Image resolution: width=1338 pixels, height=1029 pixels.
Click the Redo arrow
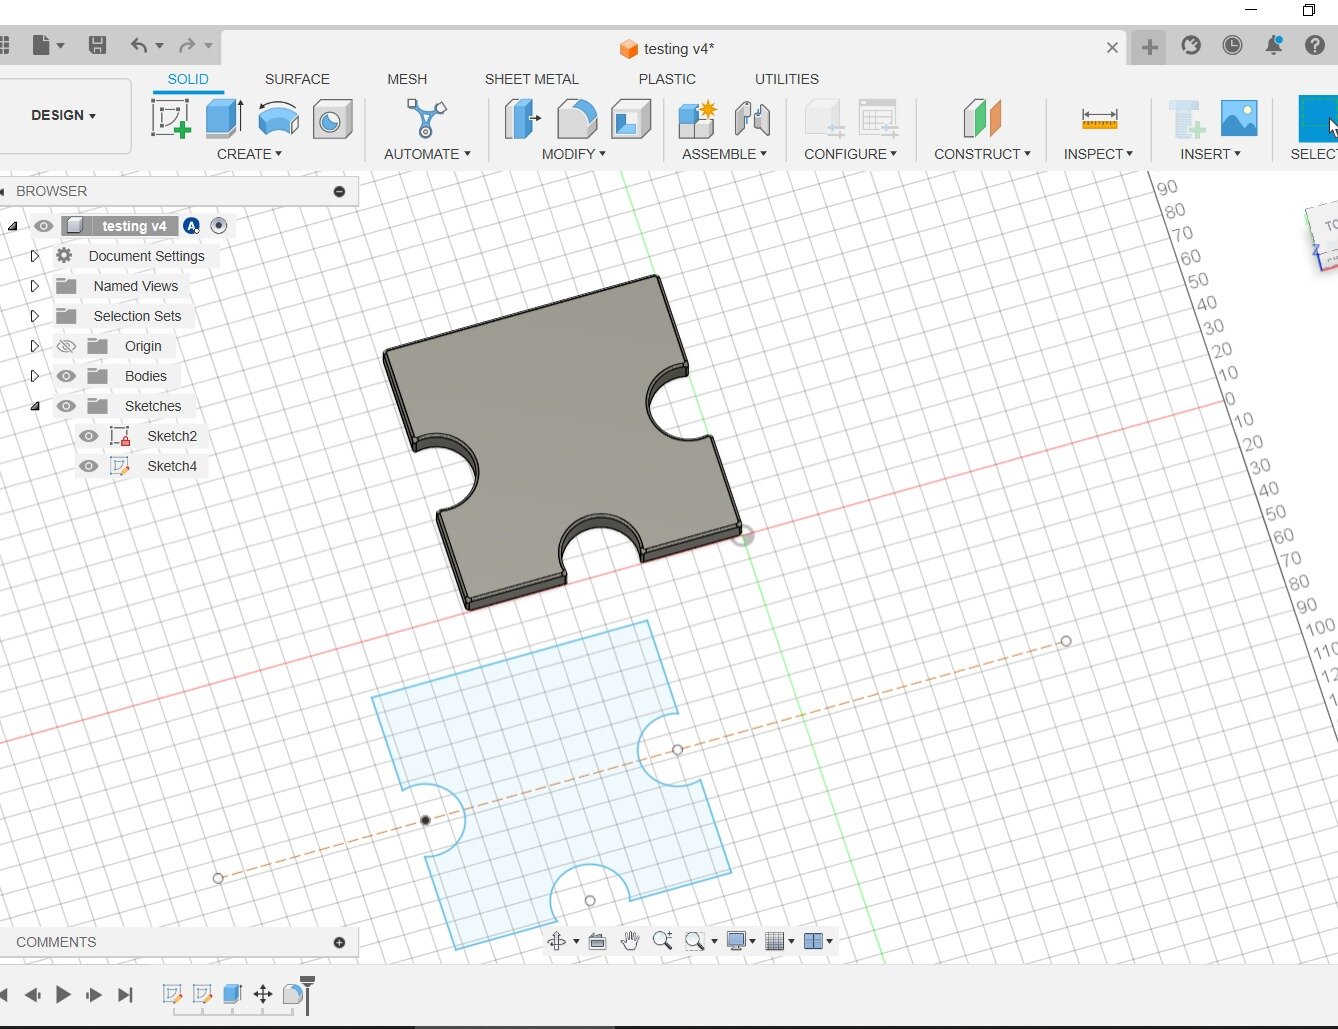(186, 45)
